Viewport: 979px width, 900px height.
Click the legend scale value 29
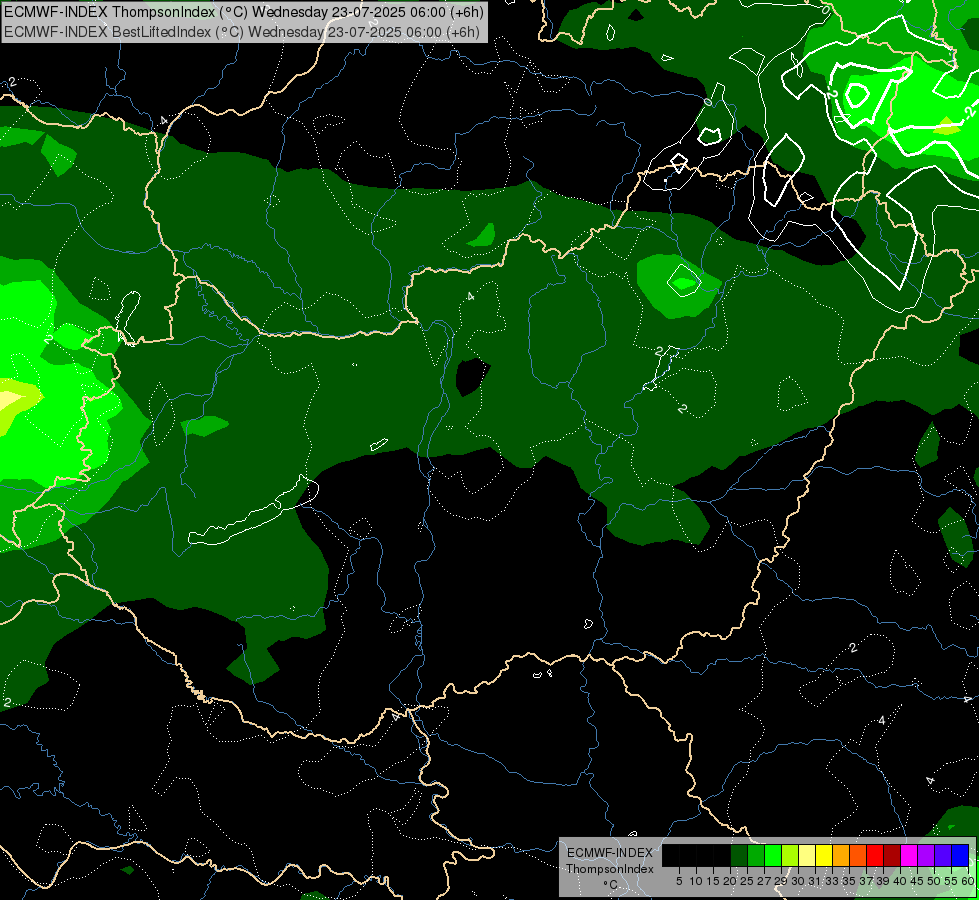[780, 881]
